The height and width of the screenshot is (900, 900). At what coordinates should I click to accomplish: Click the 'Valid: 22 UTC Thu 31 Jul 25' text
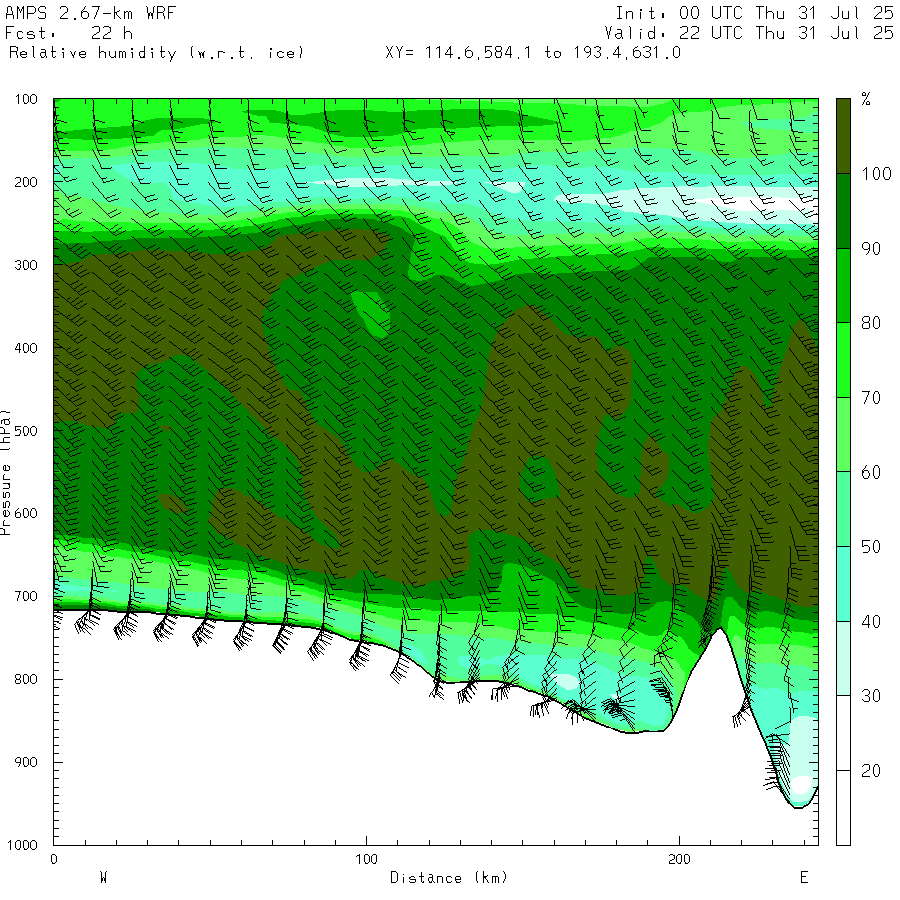(748, 33)
